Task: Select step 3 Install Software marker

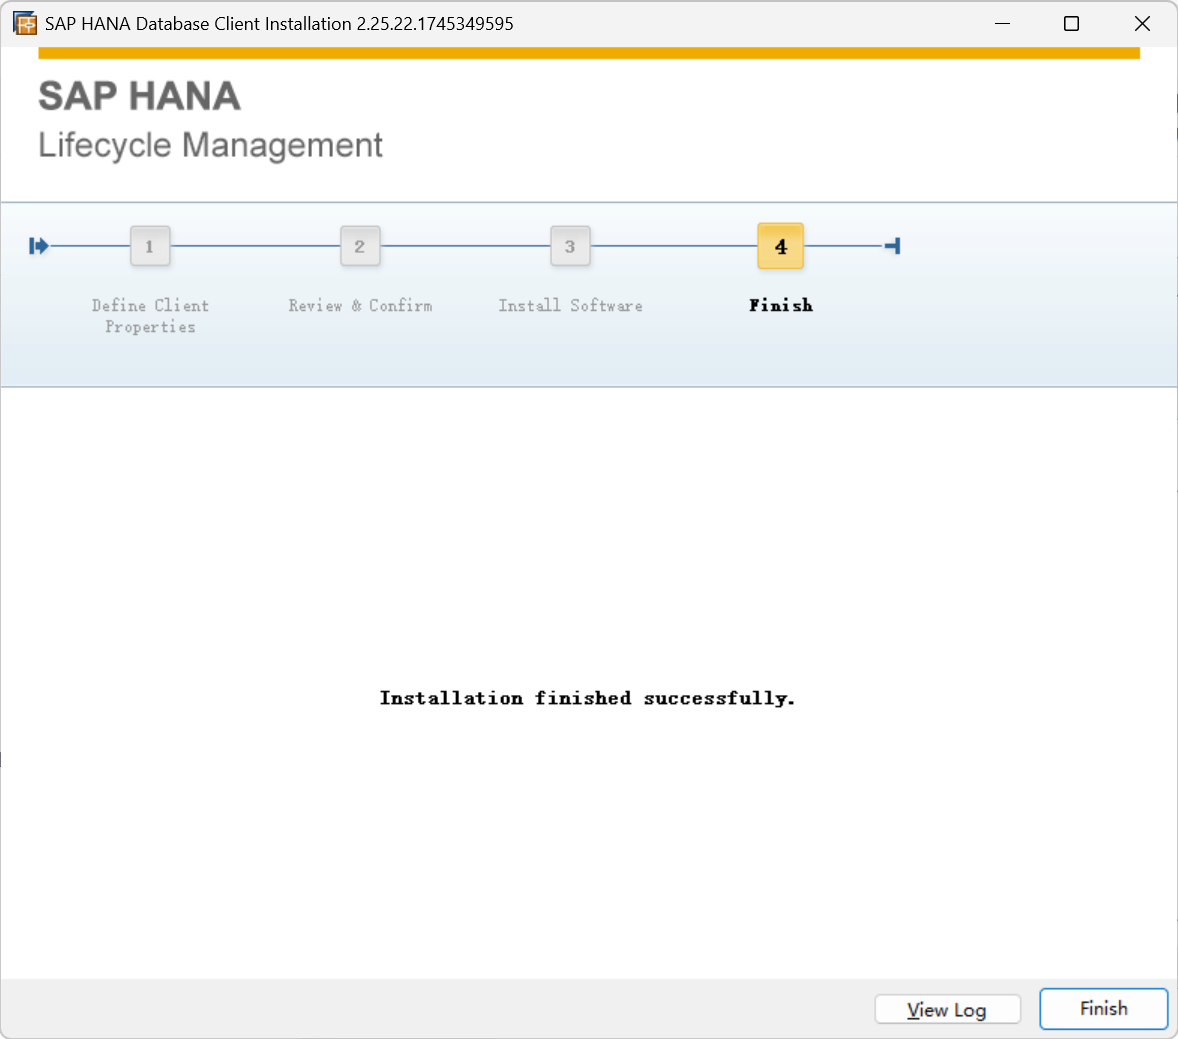Action: pos(570,246)
